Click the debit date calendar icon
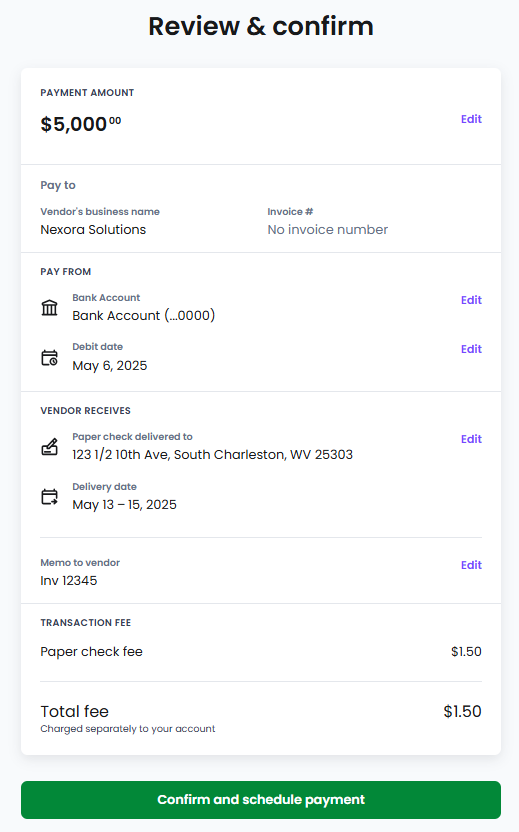Screen dimensions: 519x832 pyautogui.click(x=49, y=358)
